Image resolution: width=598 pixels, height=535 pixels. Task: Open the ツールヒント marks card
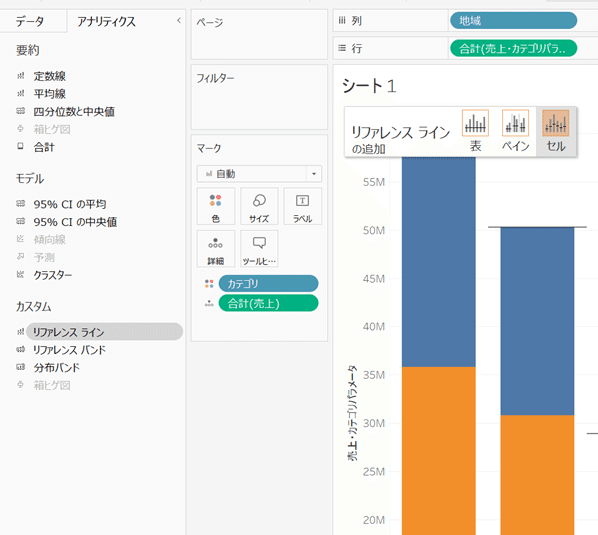(x=259, y=249)
